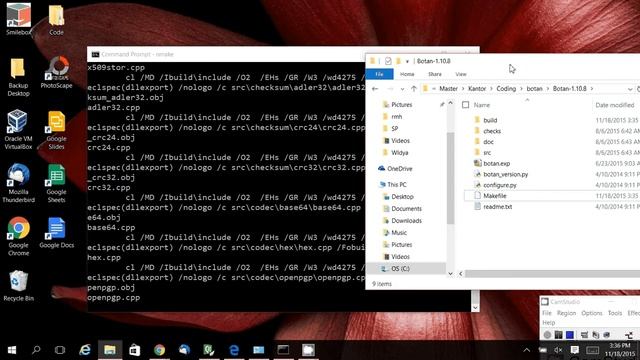Open the Smilebox desktop shortcut
Viewport: 640px width, 360px height.
[18, 19]
